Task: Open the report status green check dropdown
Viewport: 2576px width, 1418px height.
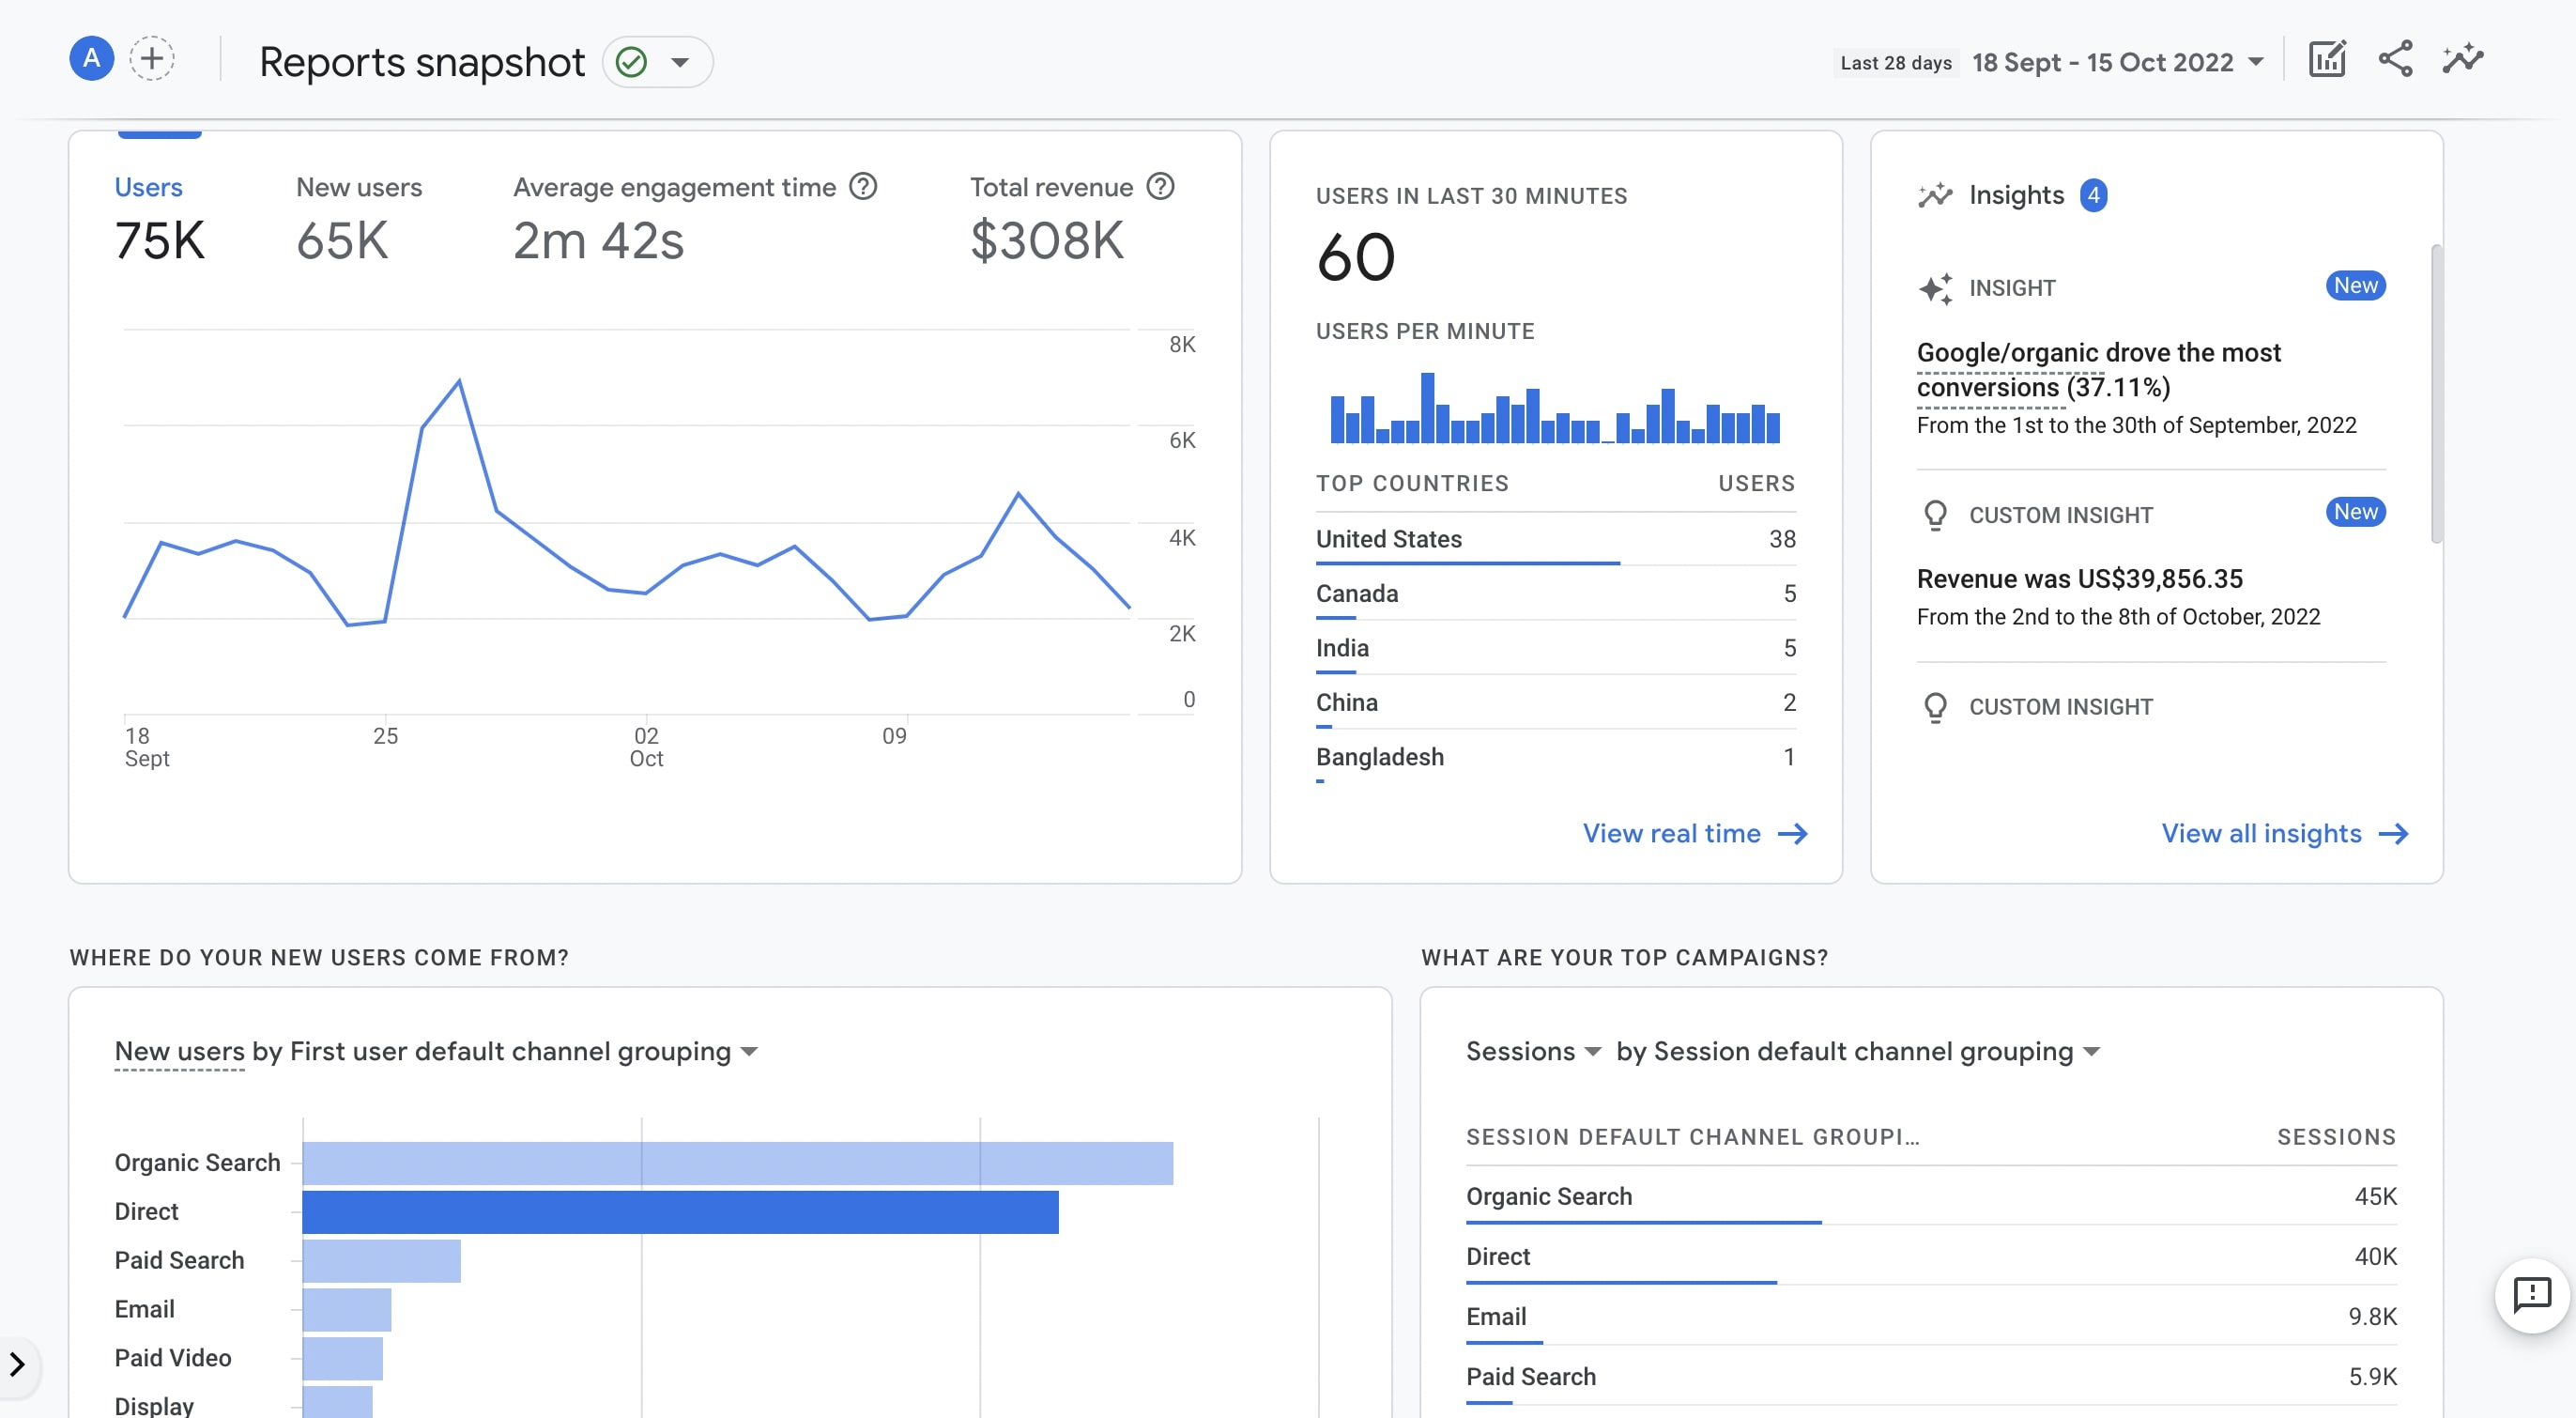Action: [656, 62]
